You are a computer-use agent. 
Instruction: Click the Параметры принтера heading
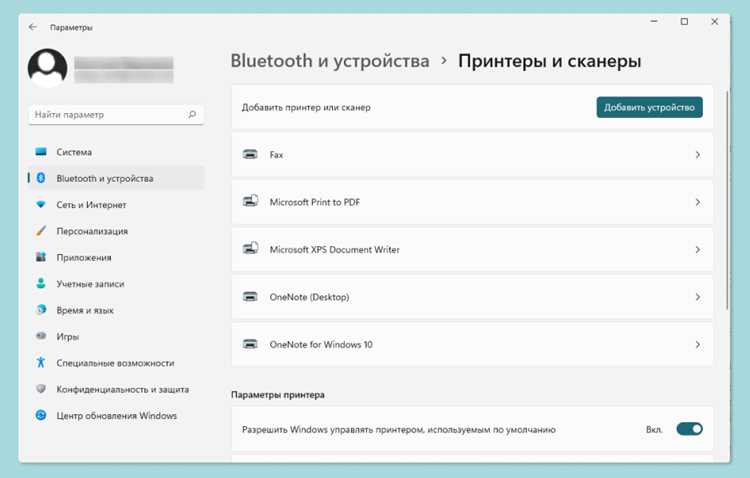click(278, 395)
